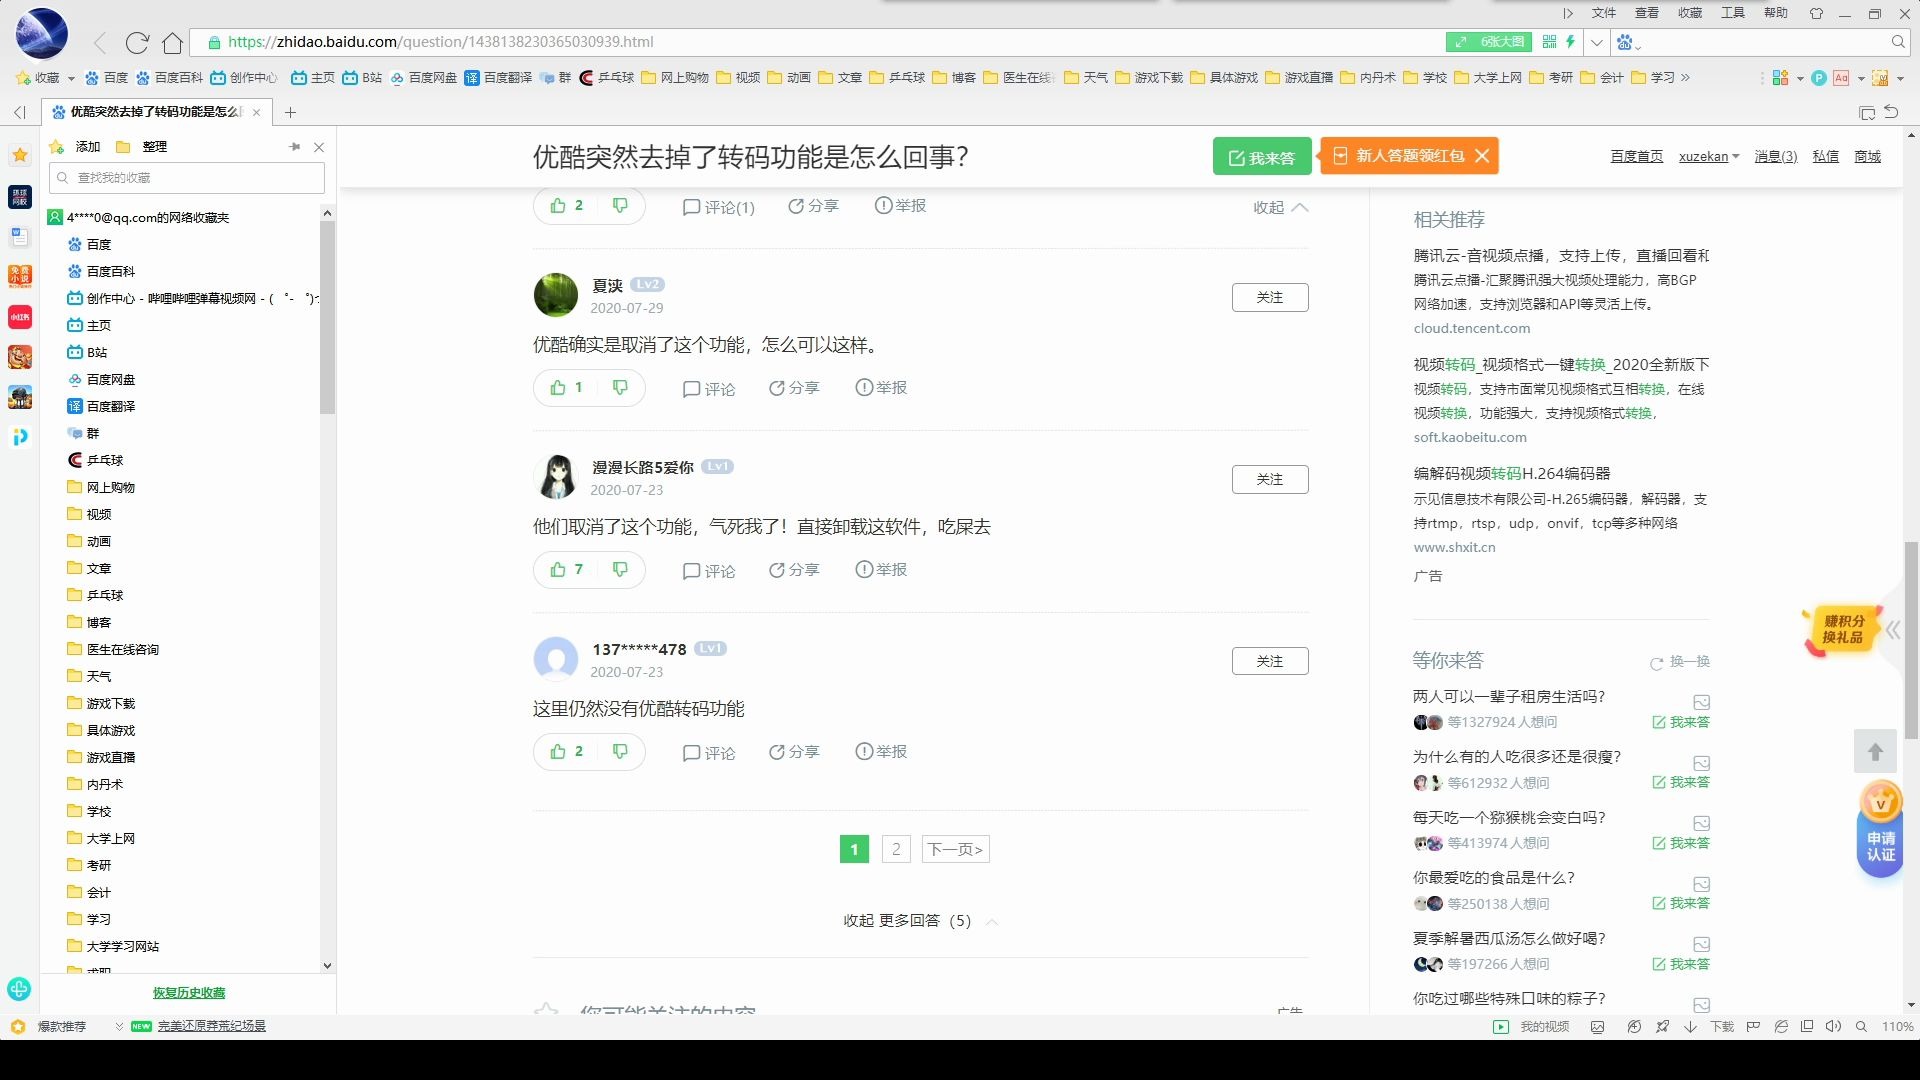Share the top answer

[813, 206]
